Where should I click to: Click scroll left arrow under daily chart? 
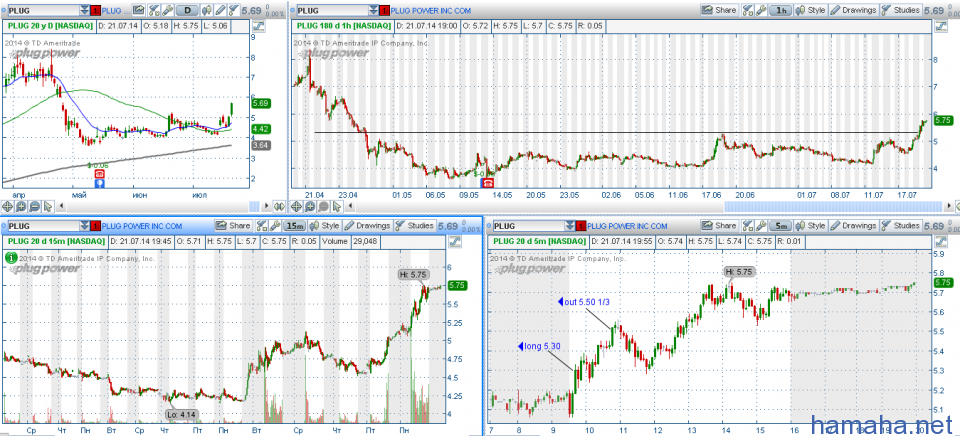[61, 206]
